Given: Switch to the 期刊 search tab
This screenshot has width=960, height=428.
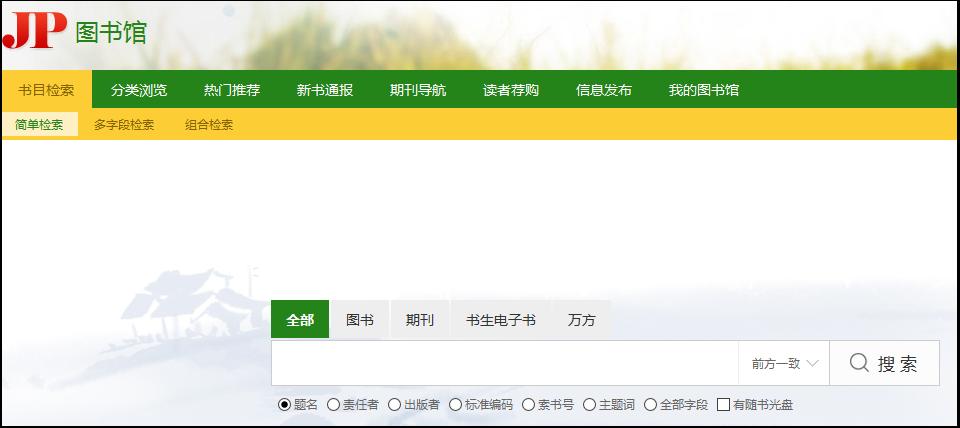Looking at the screenshot, I should click(x=420, y=320).
